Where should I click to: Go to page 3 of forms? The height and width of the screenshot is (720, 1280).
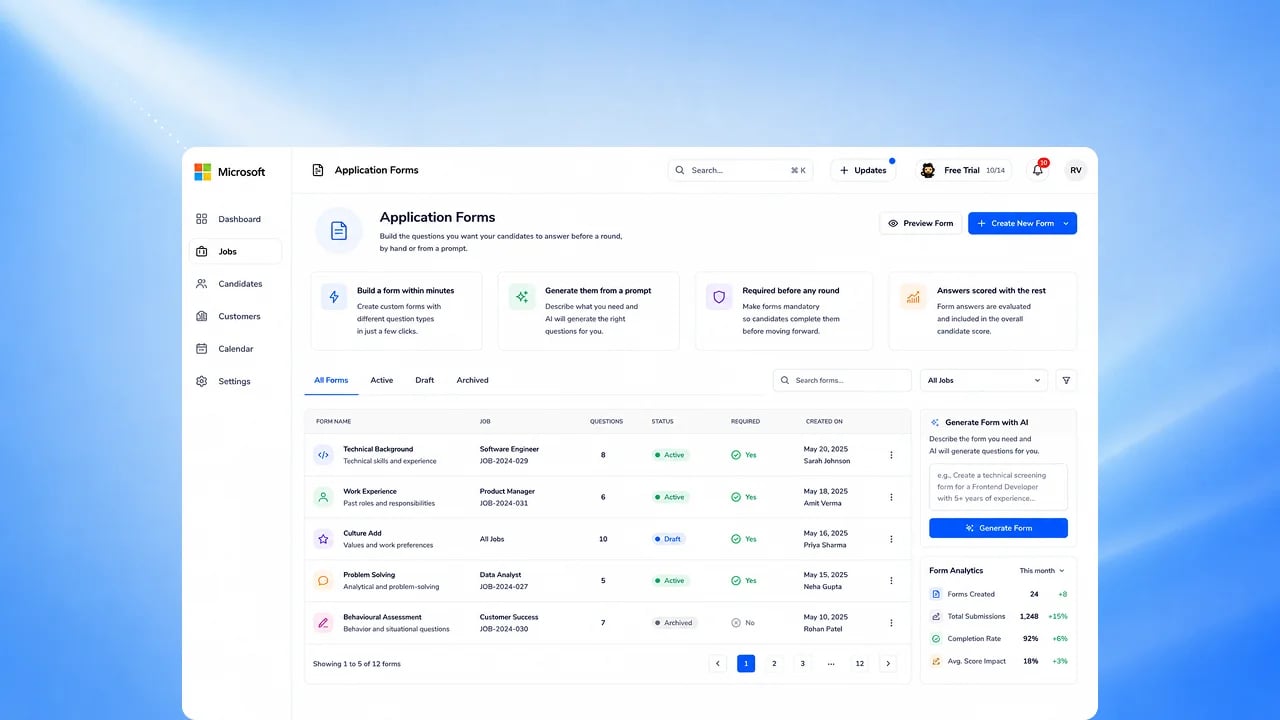[802, 663]
